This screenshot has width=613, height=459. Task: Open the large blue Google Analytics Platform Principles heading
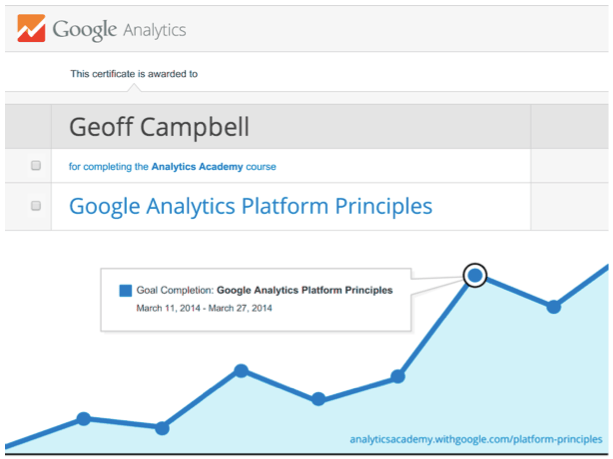(x=250, y=206)
